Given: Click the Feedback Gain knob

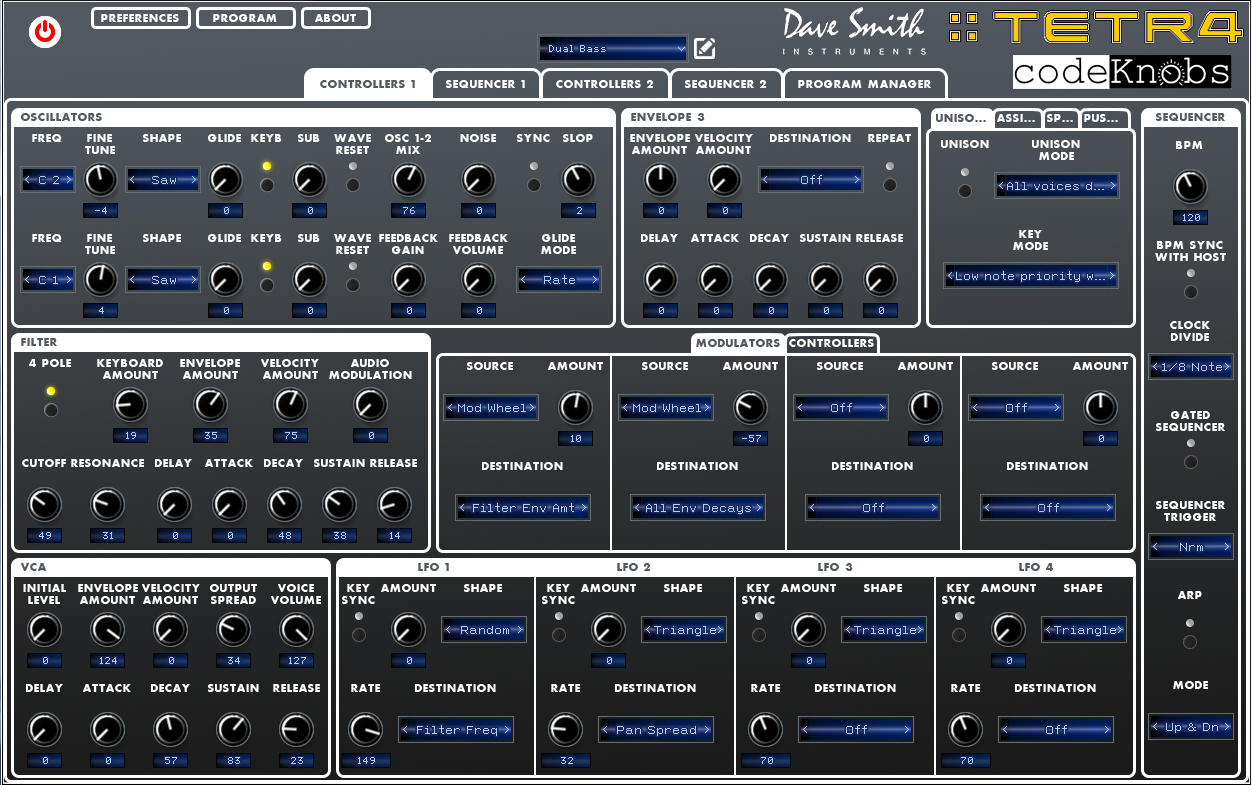Looking at the screenshot, I should 408,280.
